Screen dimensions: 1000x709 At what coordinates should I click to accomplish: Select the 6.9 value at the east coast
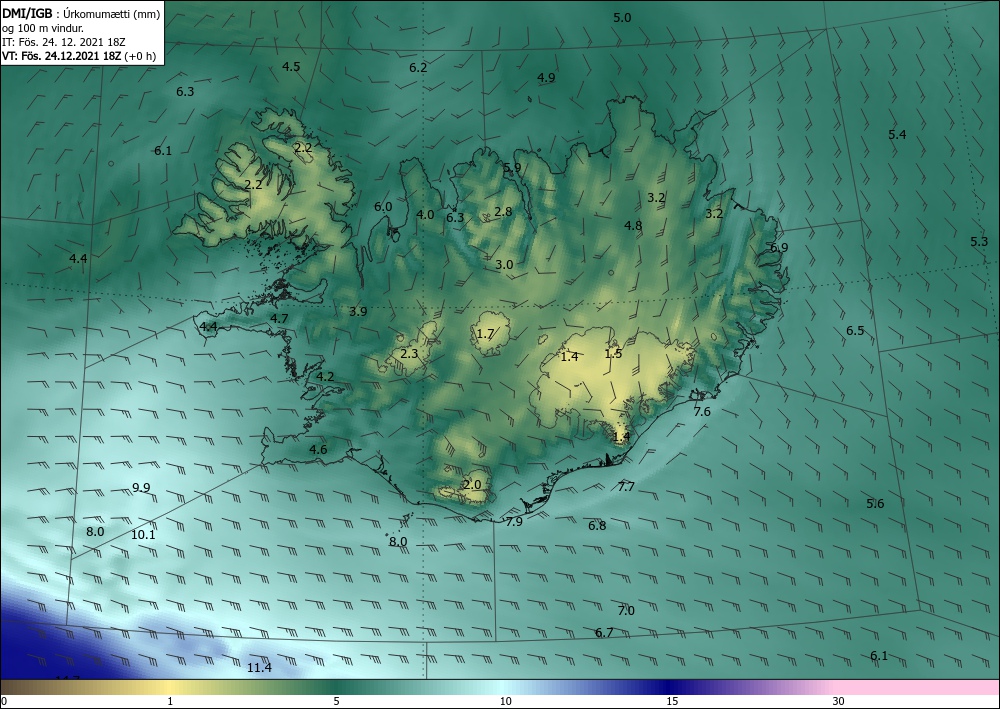tap(779, 248)
